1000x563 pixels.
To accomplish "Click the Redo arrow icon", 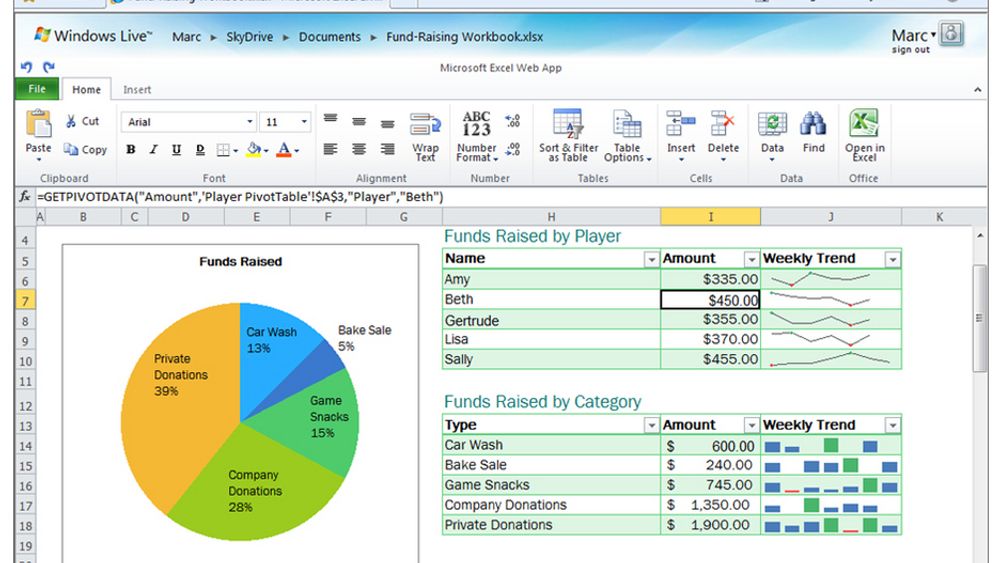I will click(x=48, y=67).
